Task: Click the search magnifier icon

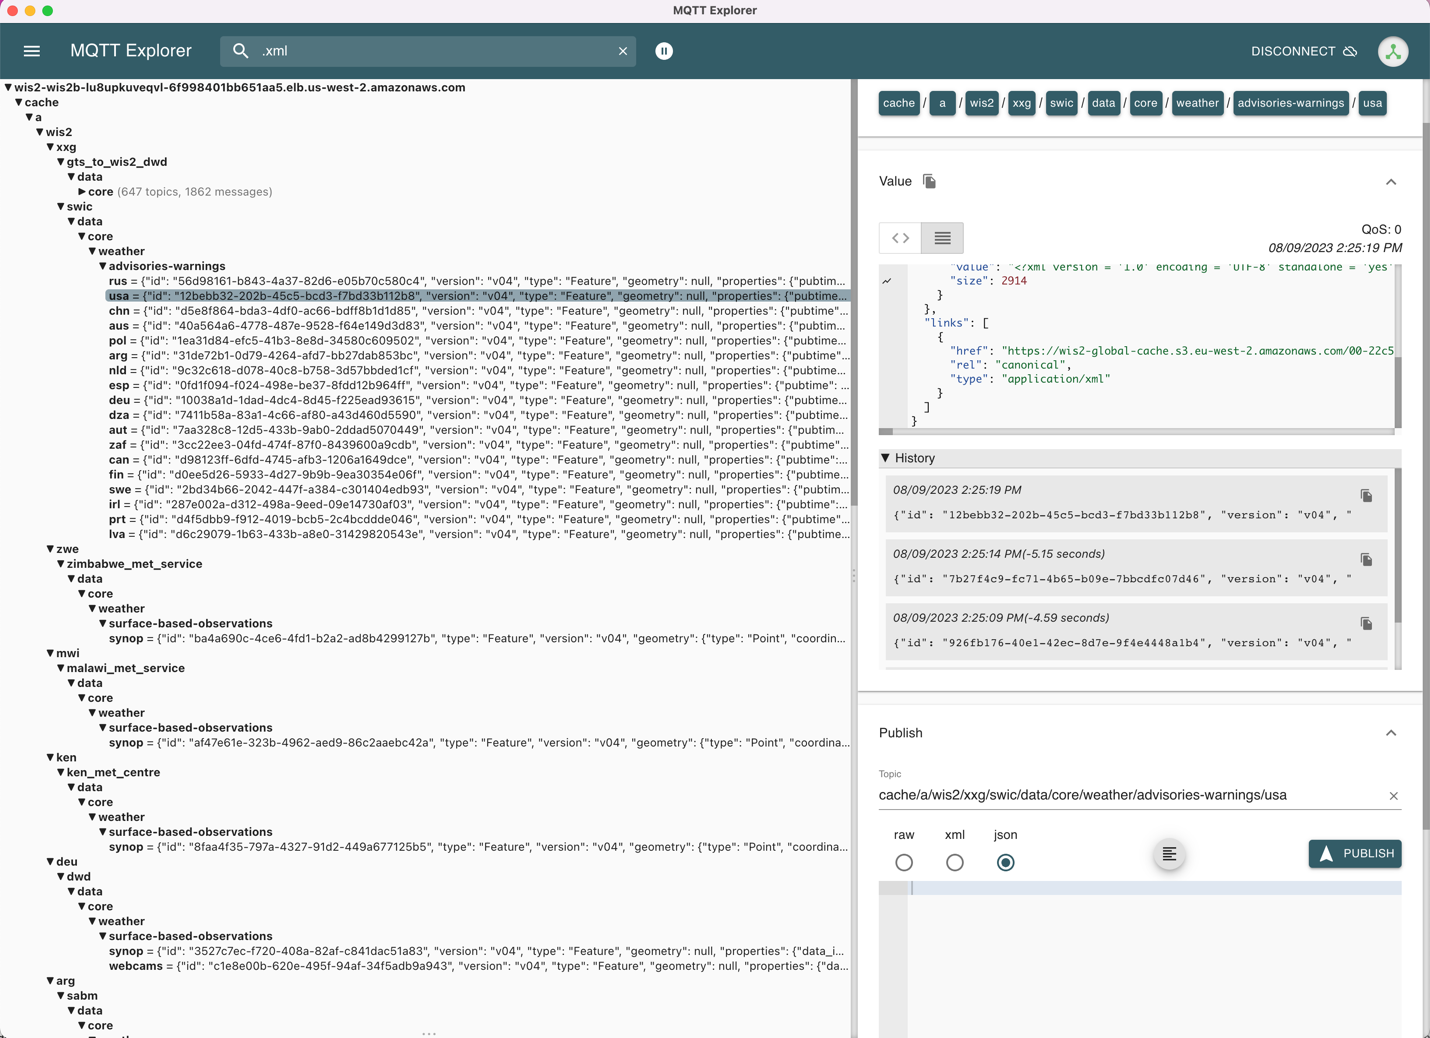Action: 240,51
